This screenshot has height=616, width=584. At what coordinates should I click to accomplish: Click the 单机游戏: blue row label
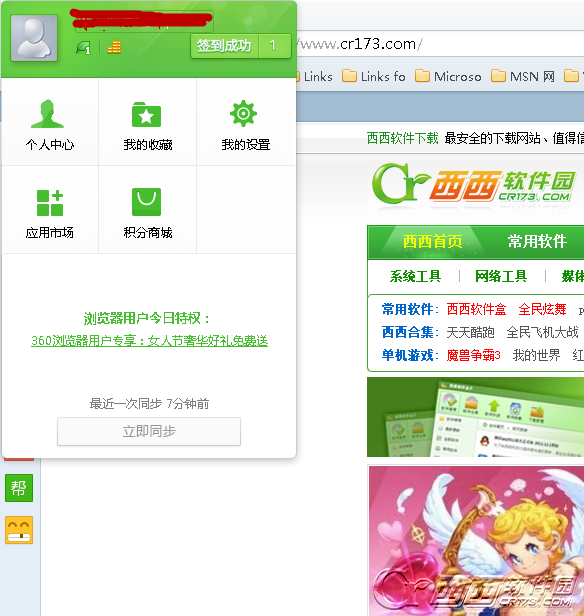click(410, 356)
